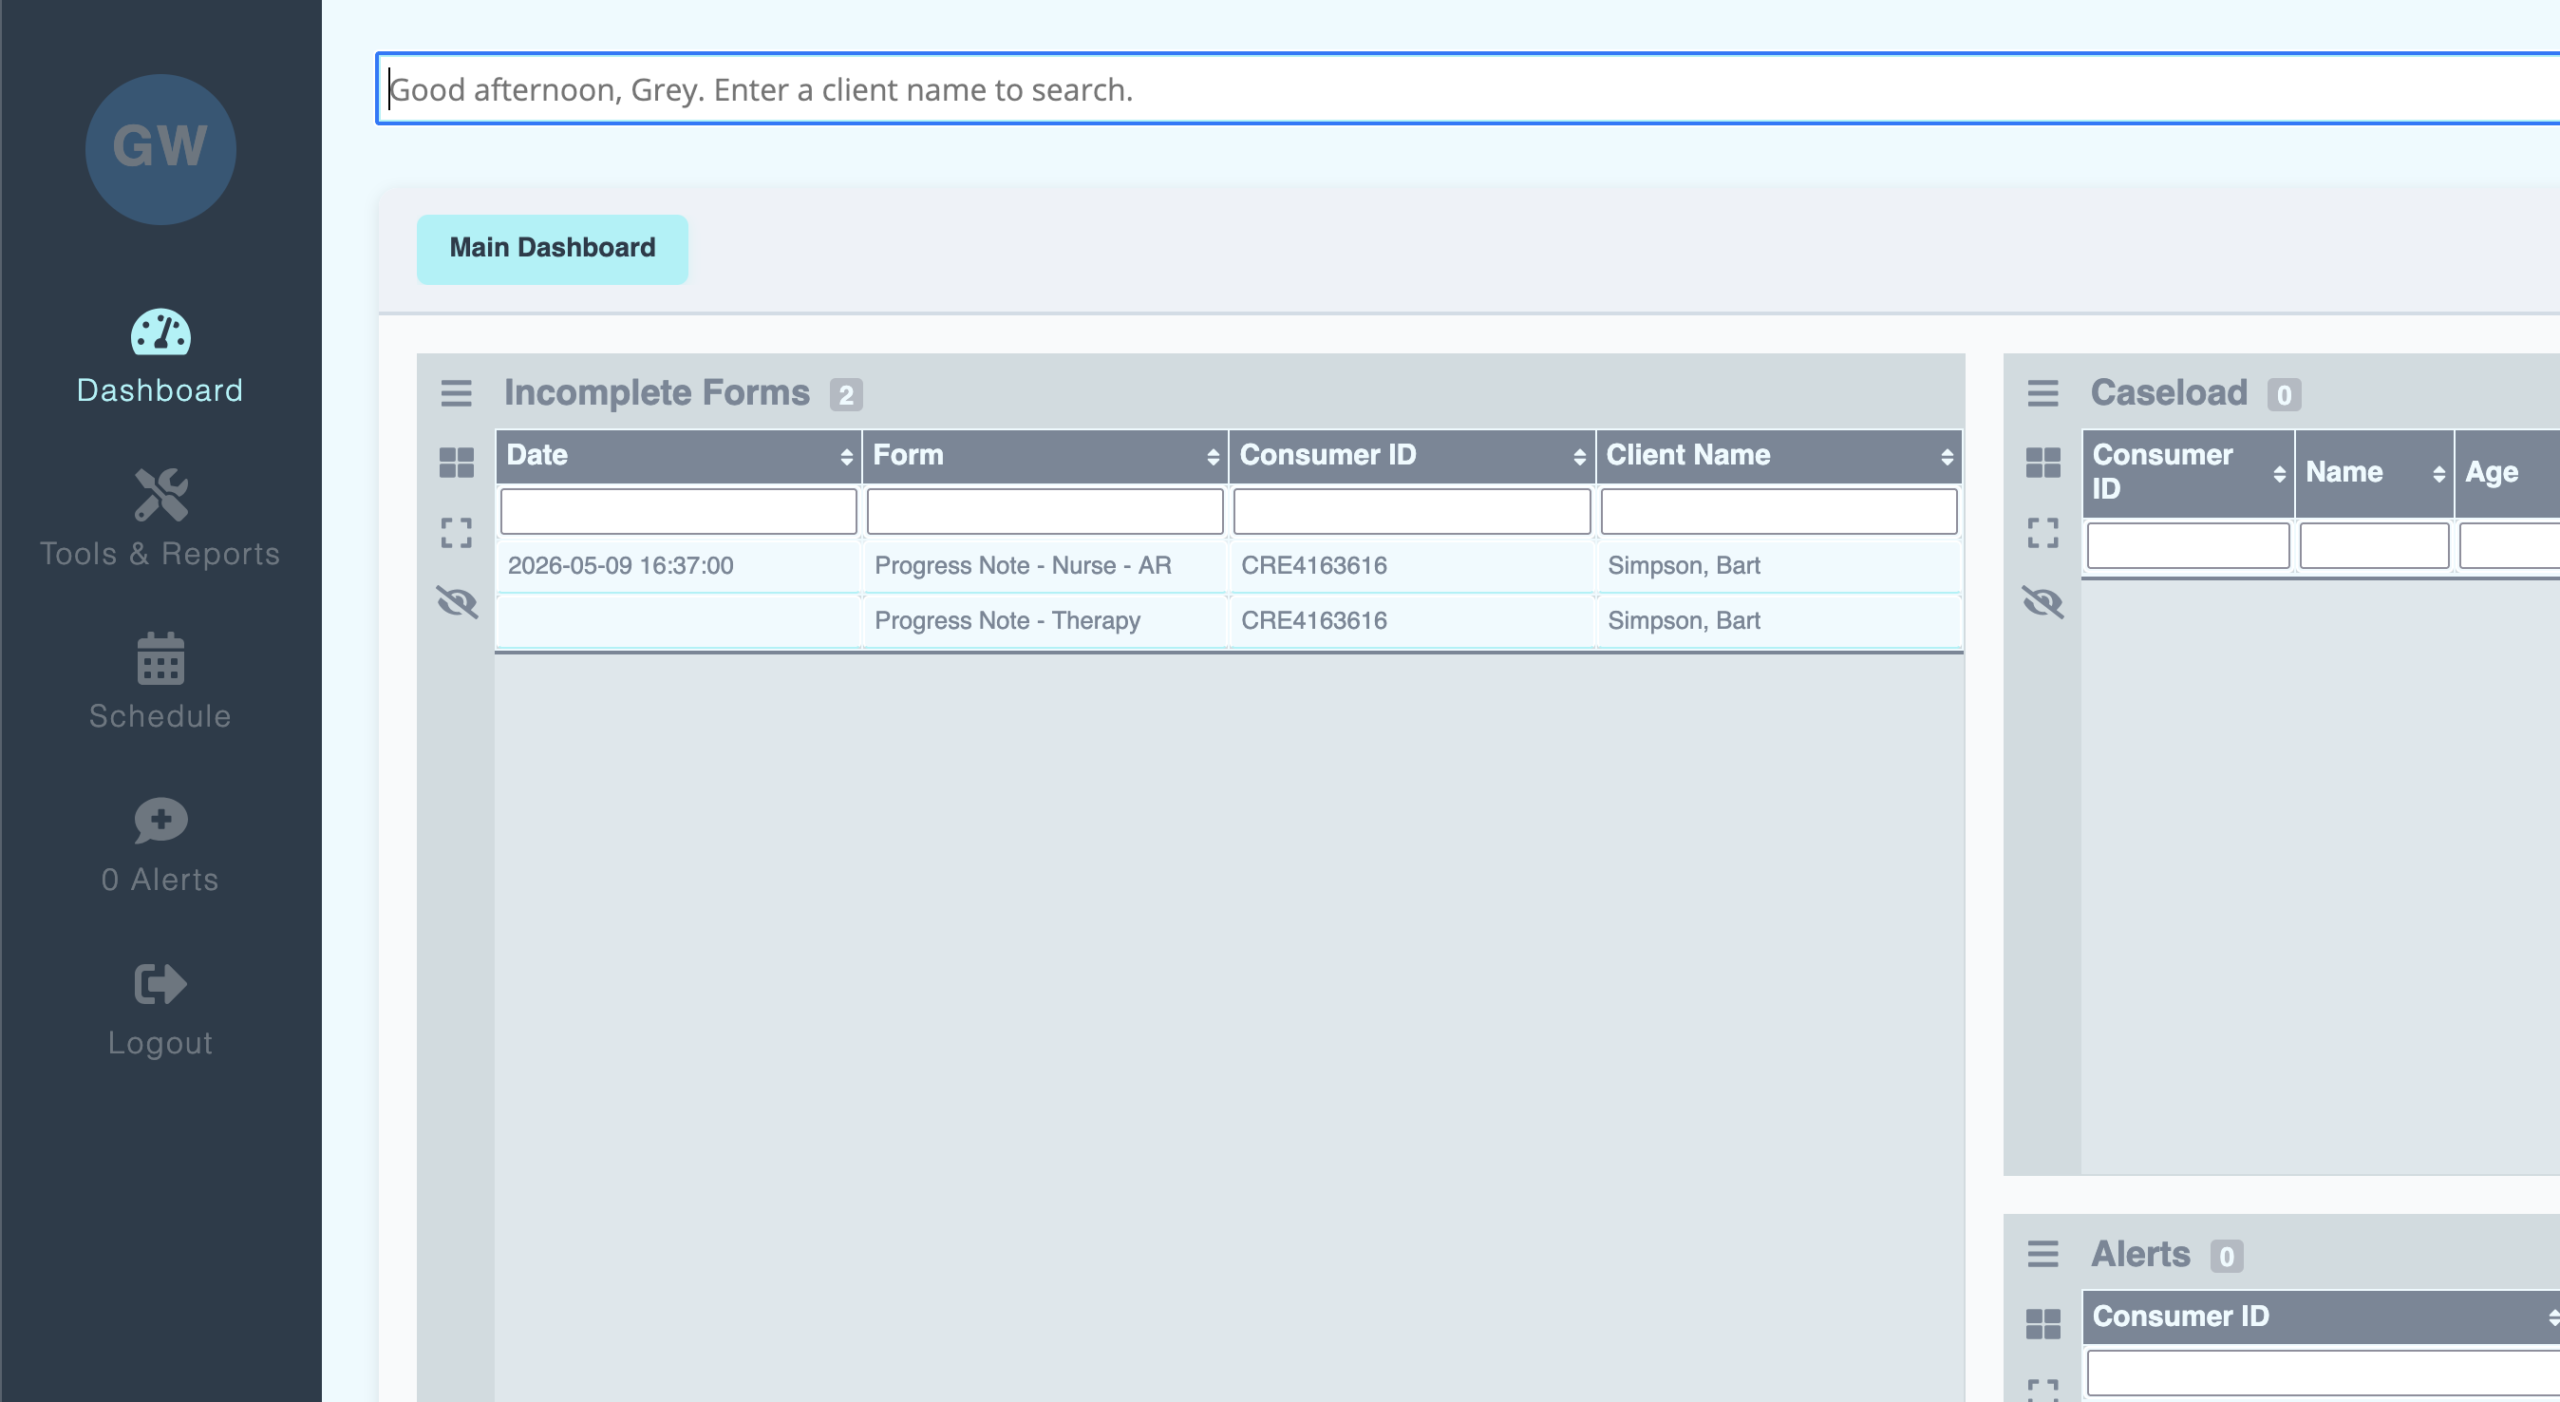Image resolution: width=2560 pixels, height=1402 pixels.
Task: Expand Caseload panel to fullscreen
Action: point(2043,533)
